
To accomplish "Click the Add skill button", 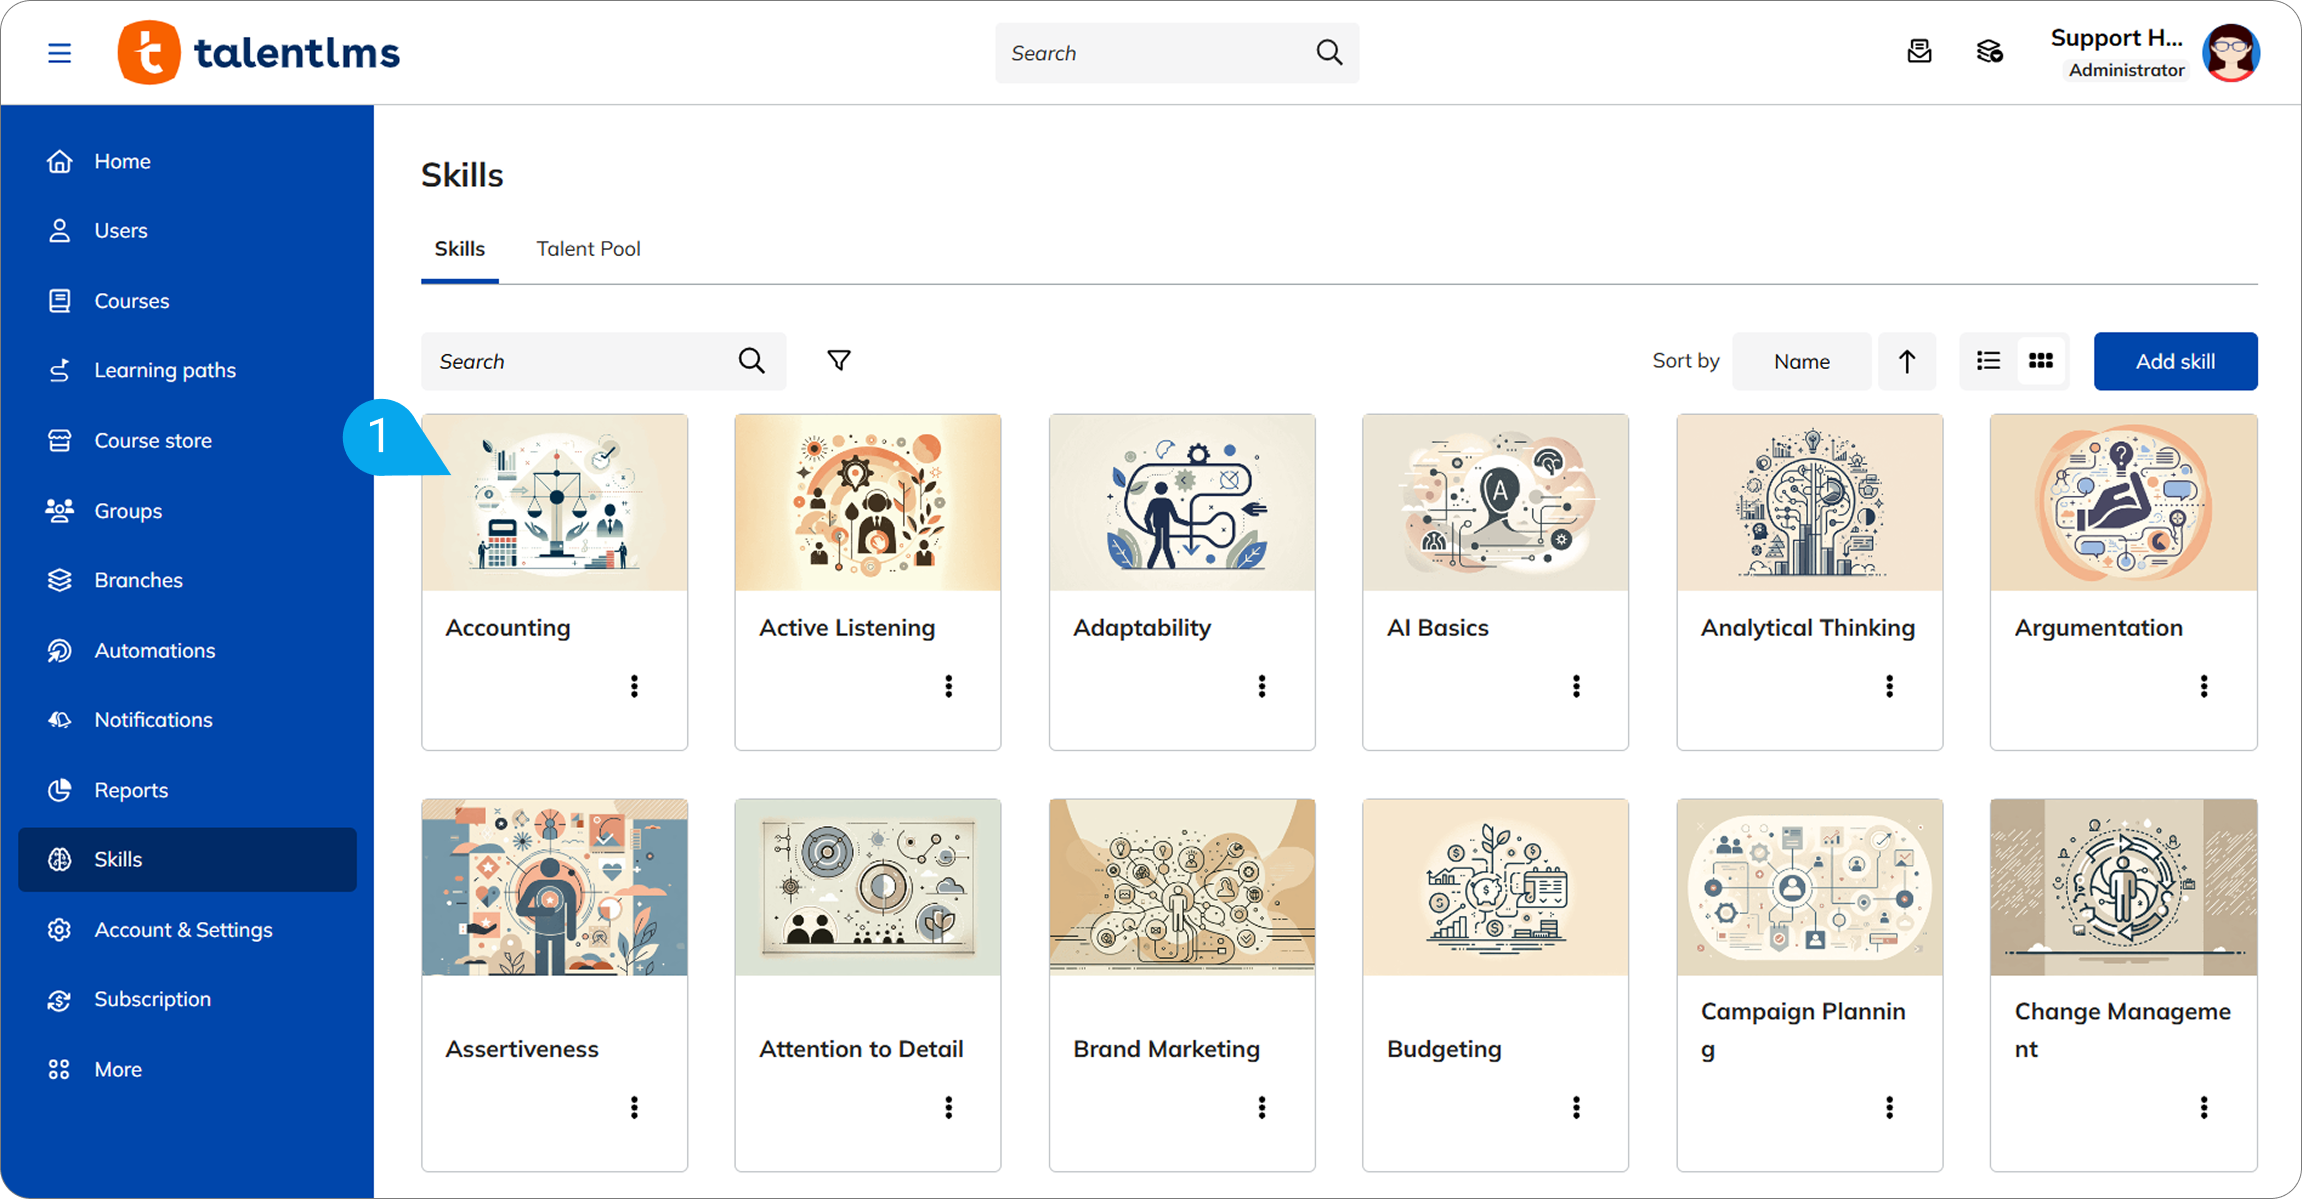I will [2175, 361].
